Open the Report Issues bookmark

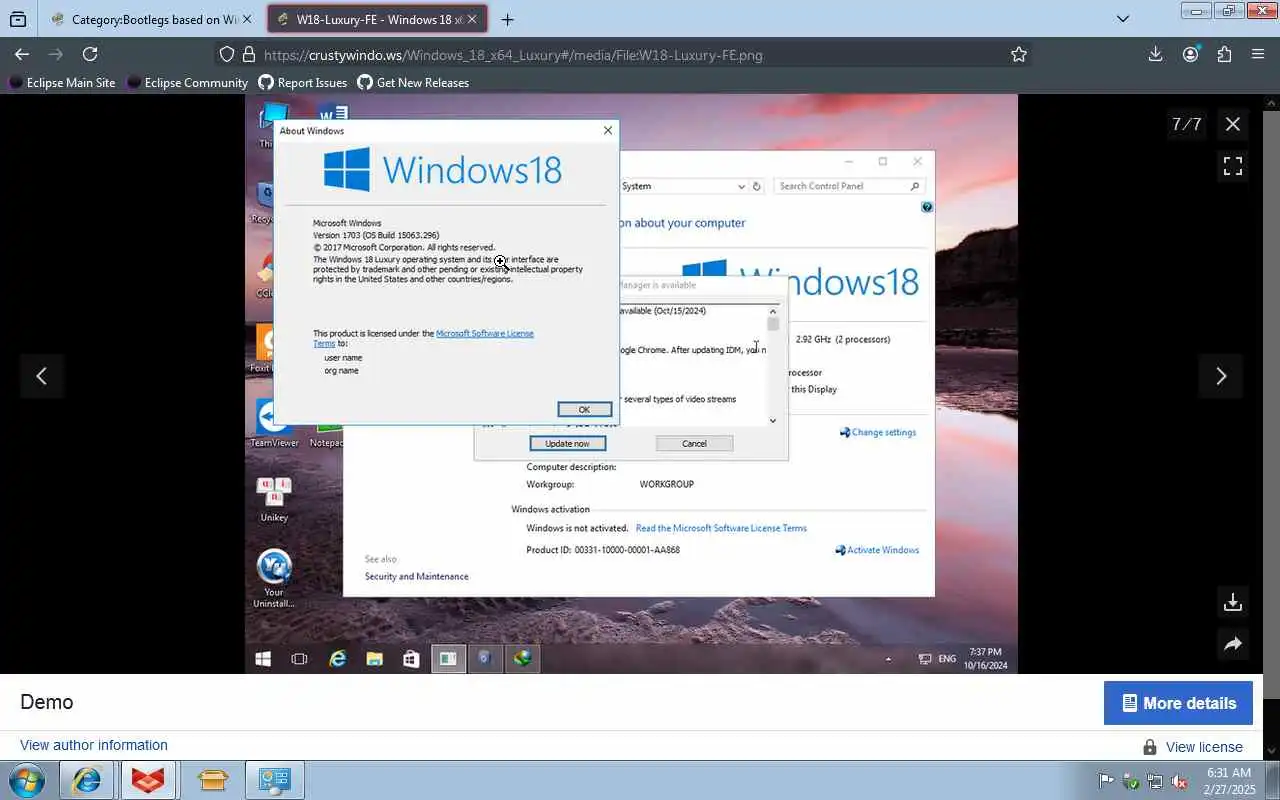point(303,83)
